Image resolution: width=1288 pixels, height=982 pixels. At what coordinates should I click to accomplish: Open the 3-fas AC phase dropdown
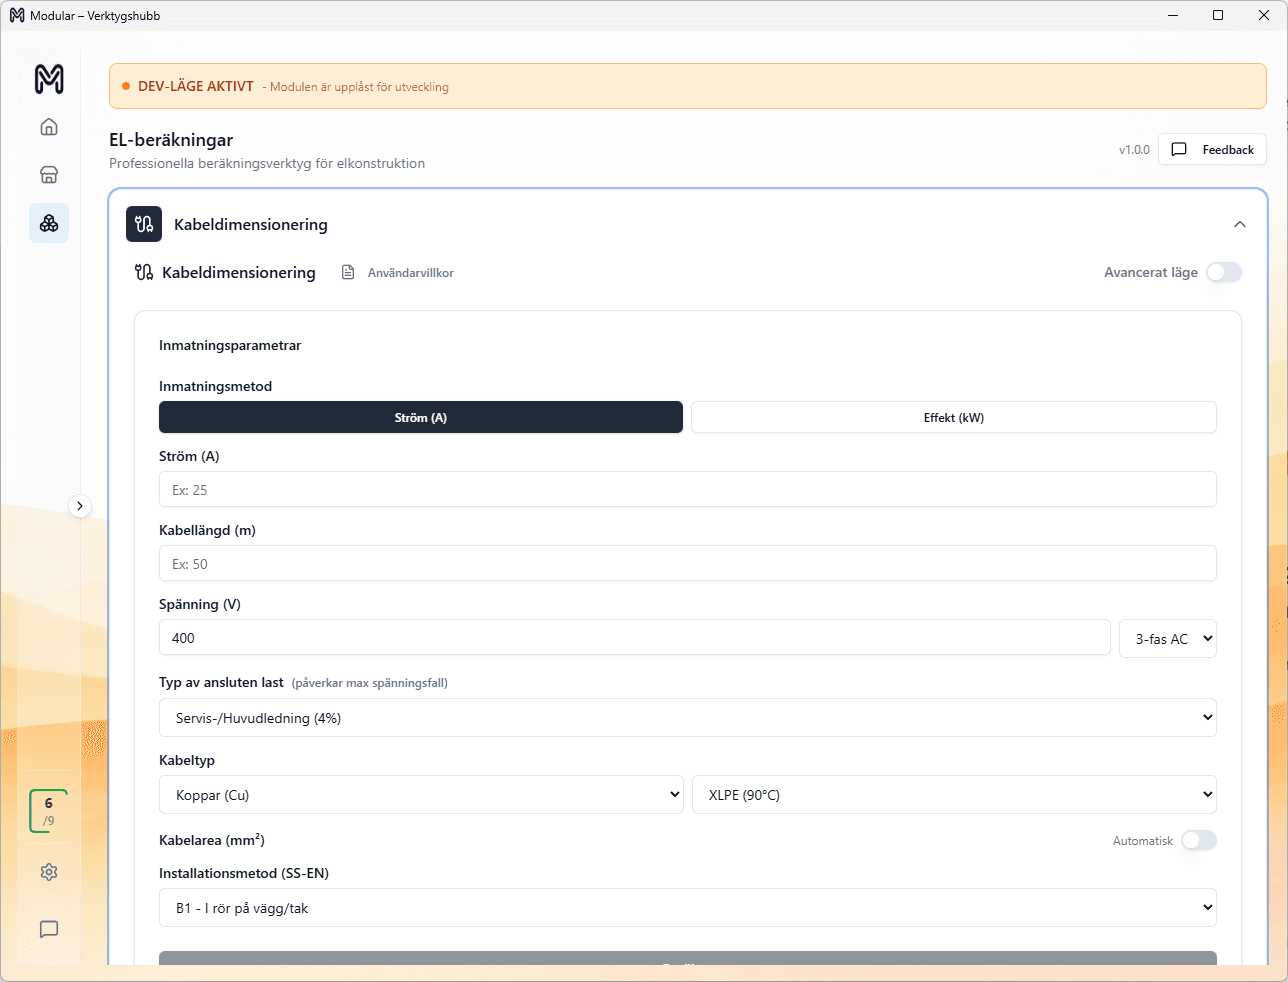tap(1167, 639)
